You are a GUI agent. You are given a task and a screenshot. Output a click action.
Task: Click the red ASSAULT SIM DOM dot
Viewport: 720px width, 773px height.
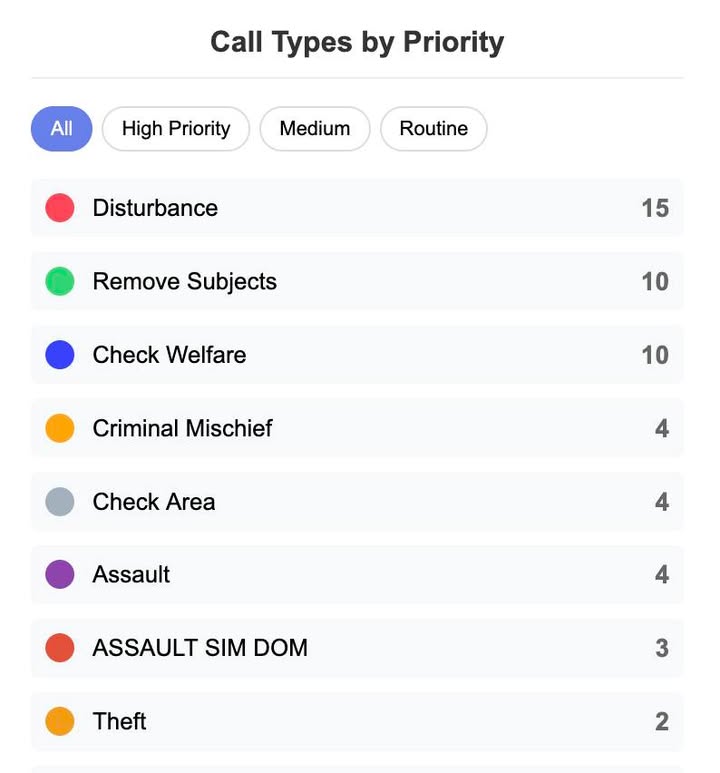[x=60, y=648]
